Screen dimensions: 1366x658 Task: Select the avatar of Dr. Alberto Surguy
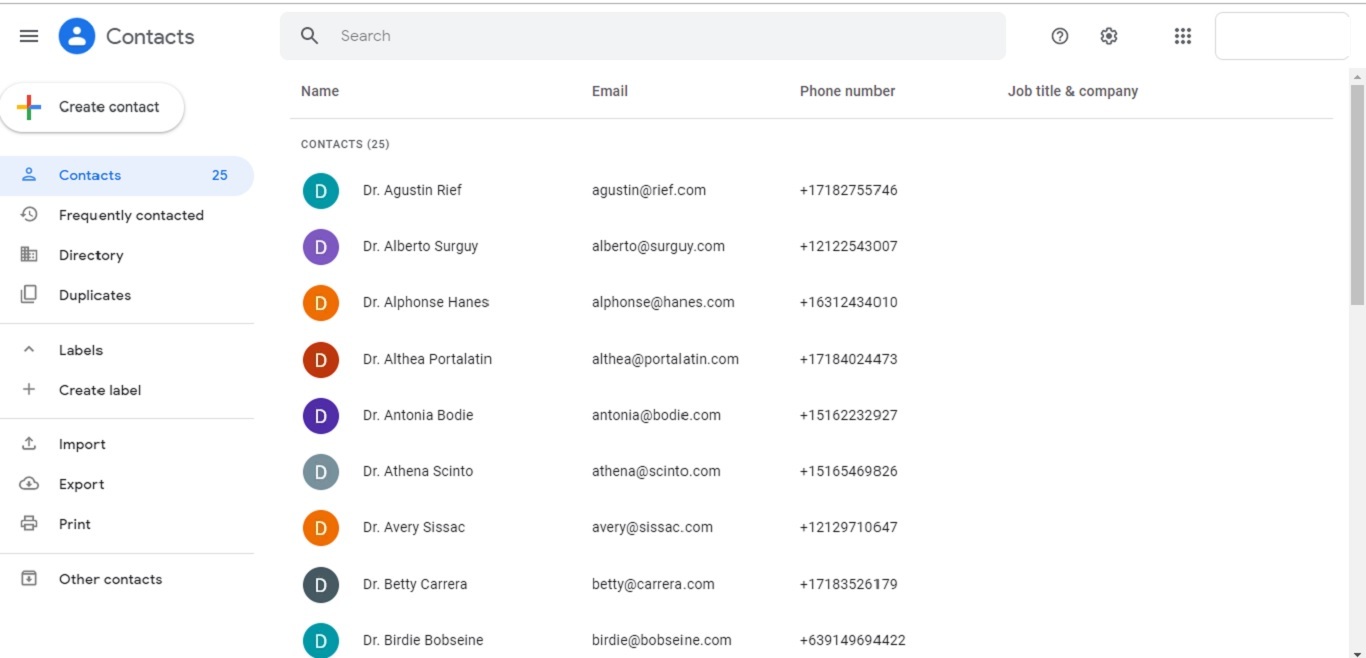321,246
